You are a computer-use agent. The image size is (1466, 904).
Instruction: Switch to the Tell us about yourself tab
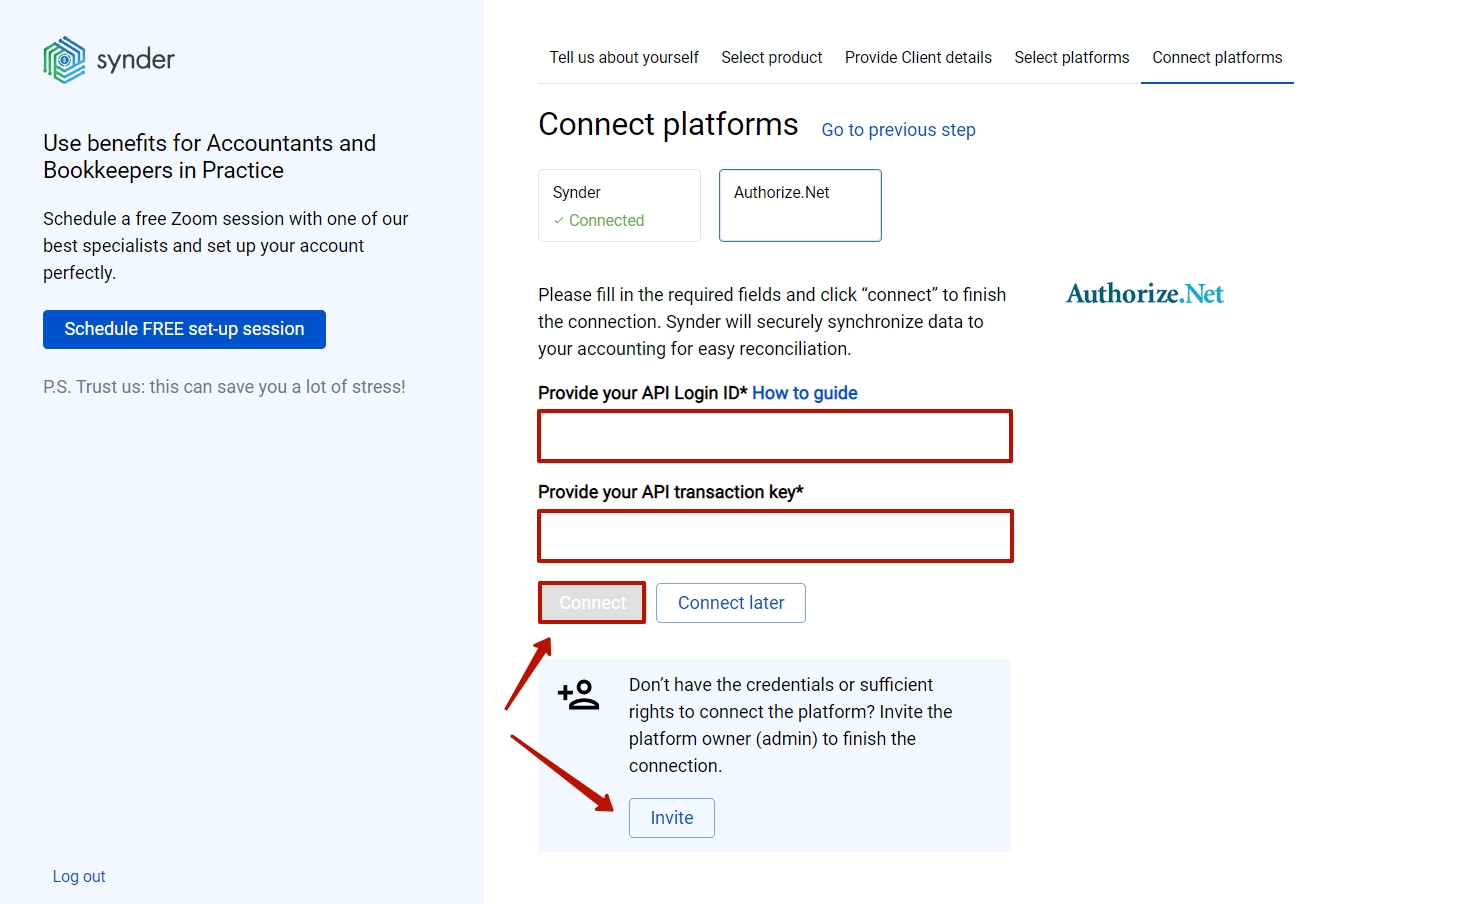pyautogui.click(x=623, y=57)
